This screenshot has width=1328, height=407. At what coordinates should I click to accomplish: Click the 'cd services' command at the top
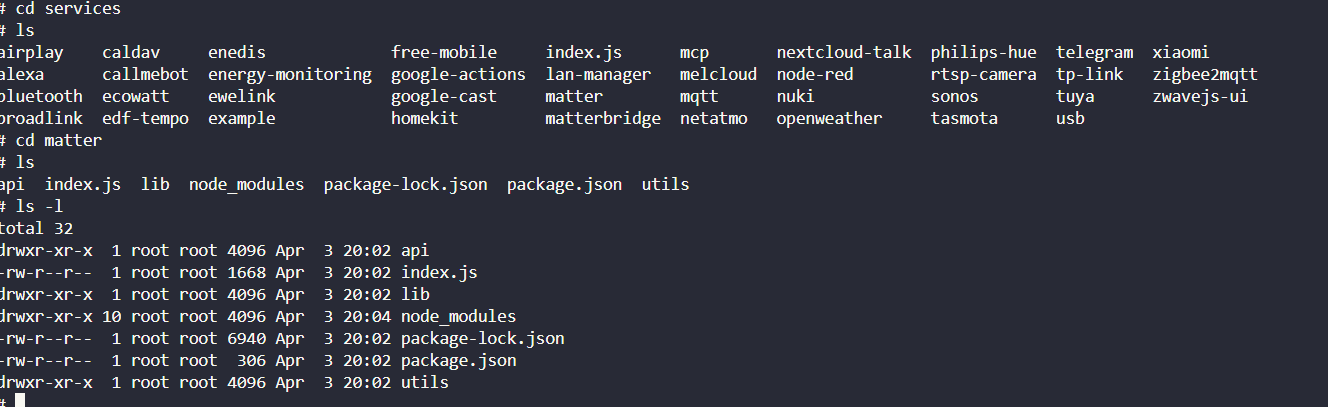[x=68, y=9]
